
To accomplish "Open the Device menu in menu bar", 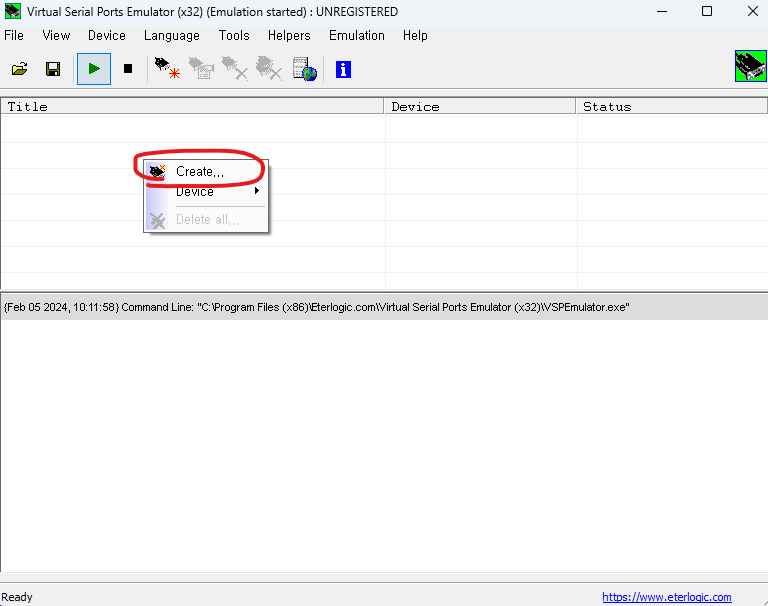I will 107,35.
